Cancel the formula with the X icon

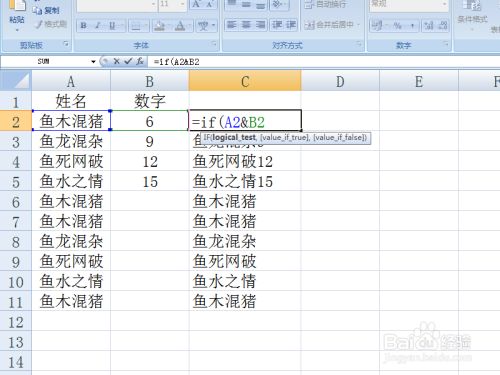click(x=116, y=61)
